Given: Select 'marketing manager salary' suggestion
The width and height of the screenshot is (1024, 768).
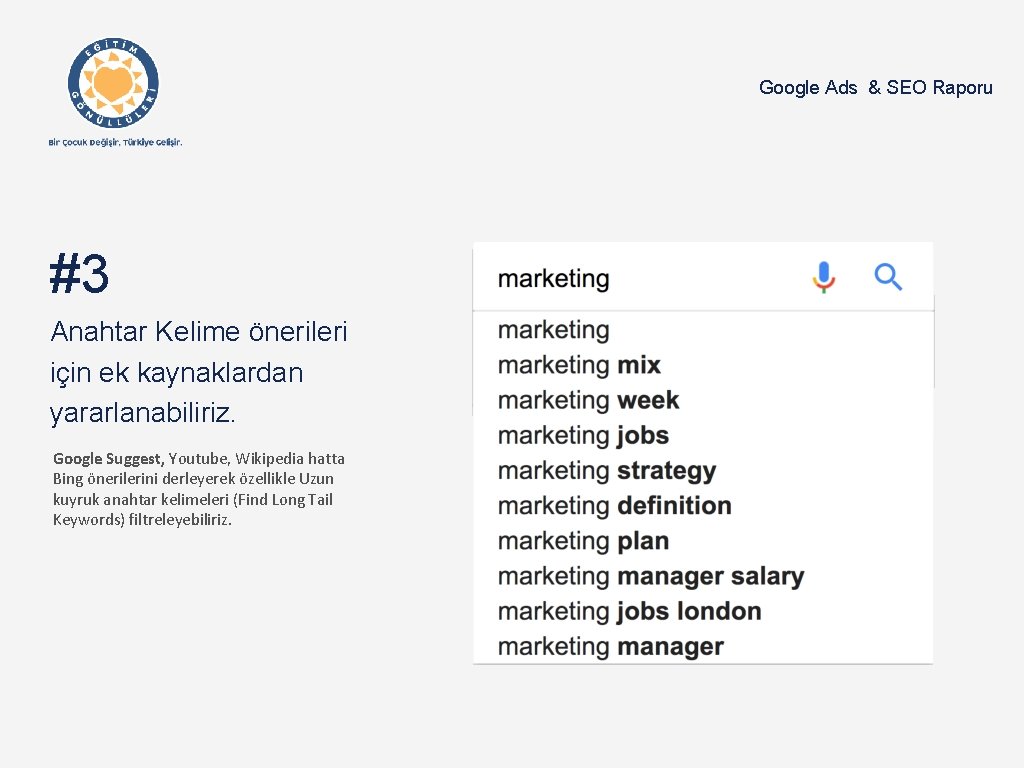Looking at the screenshot, I should pyautogui.click(x=650, y=576).
